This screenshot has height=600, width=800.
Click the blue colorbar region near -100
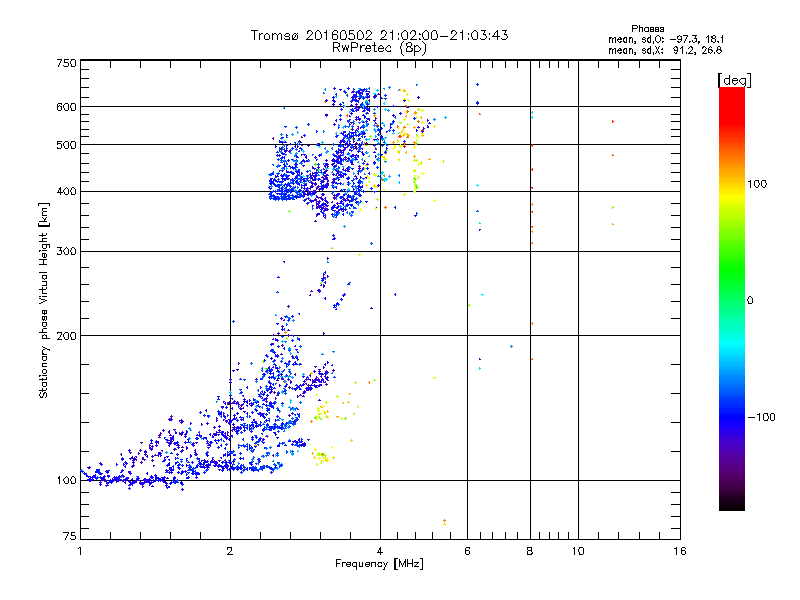coord(732,416)
